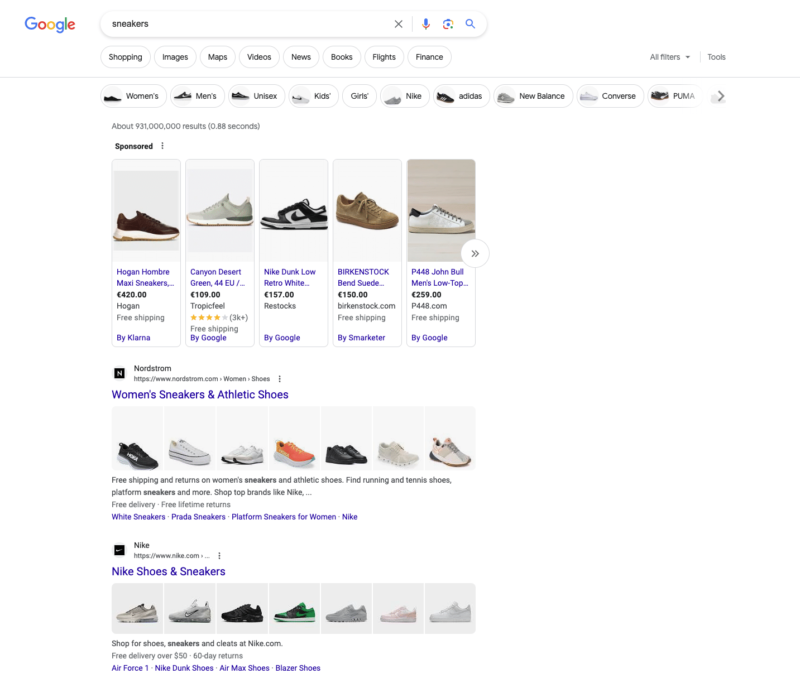Open the Sponsored three-dot options
This screenshot has width=800, height=688.
[162, 146]
